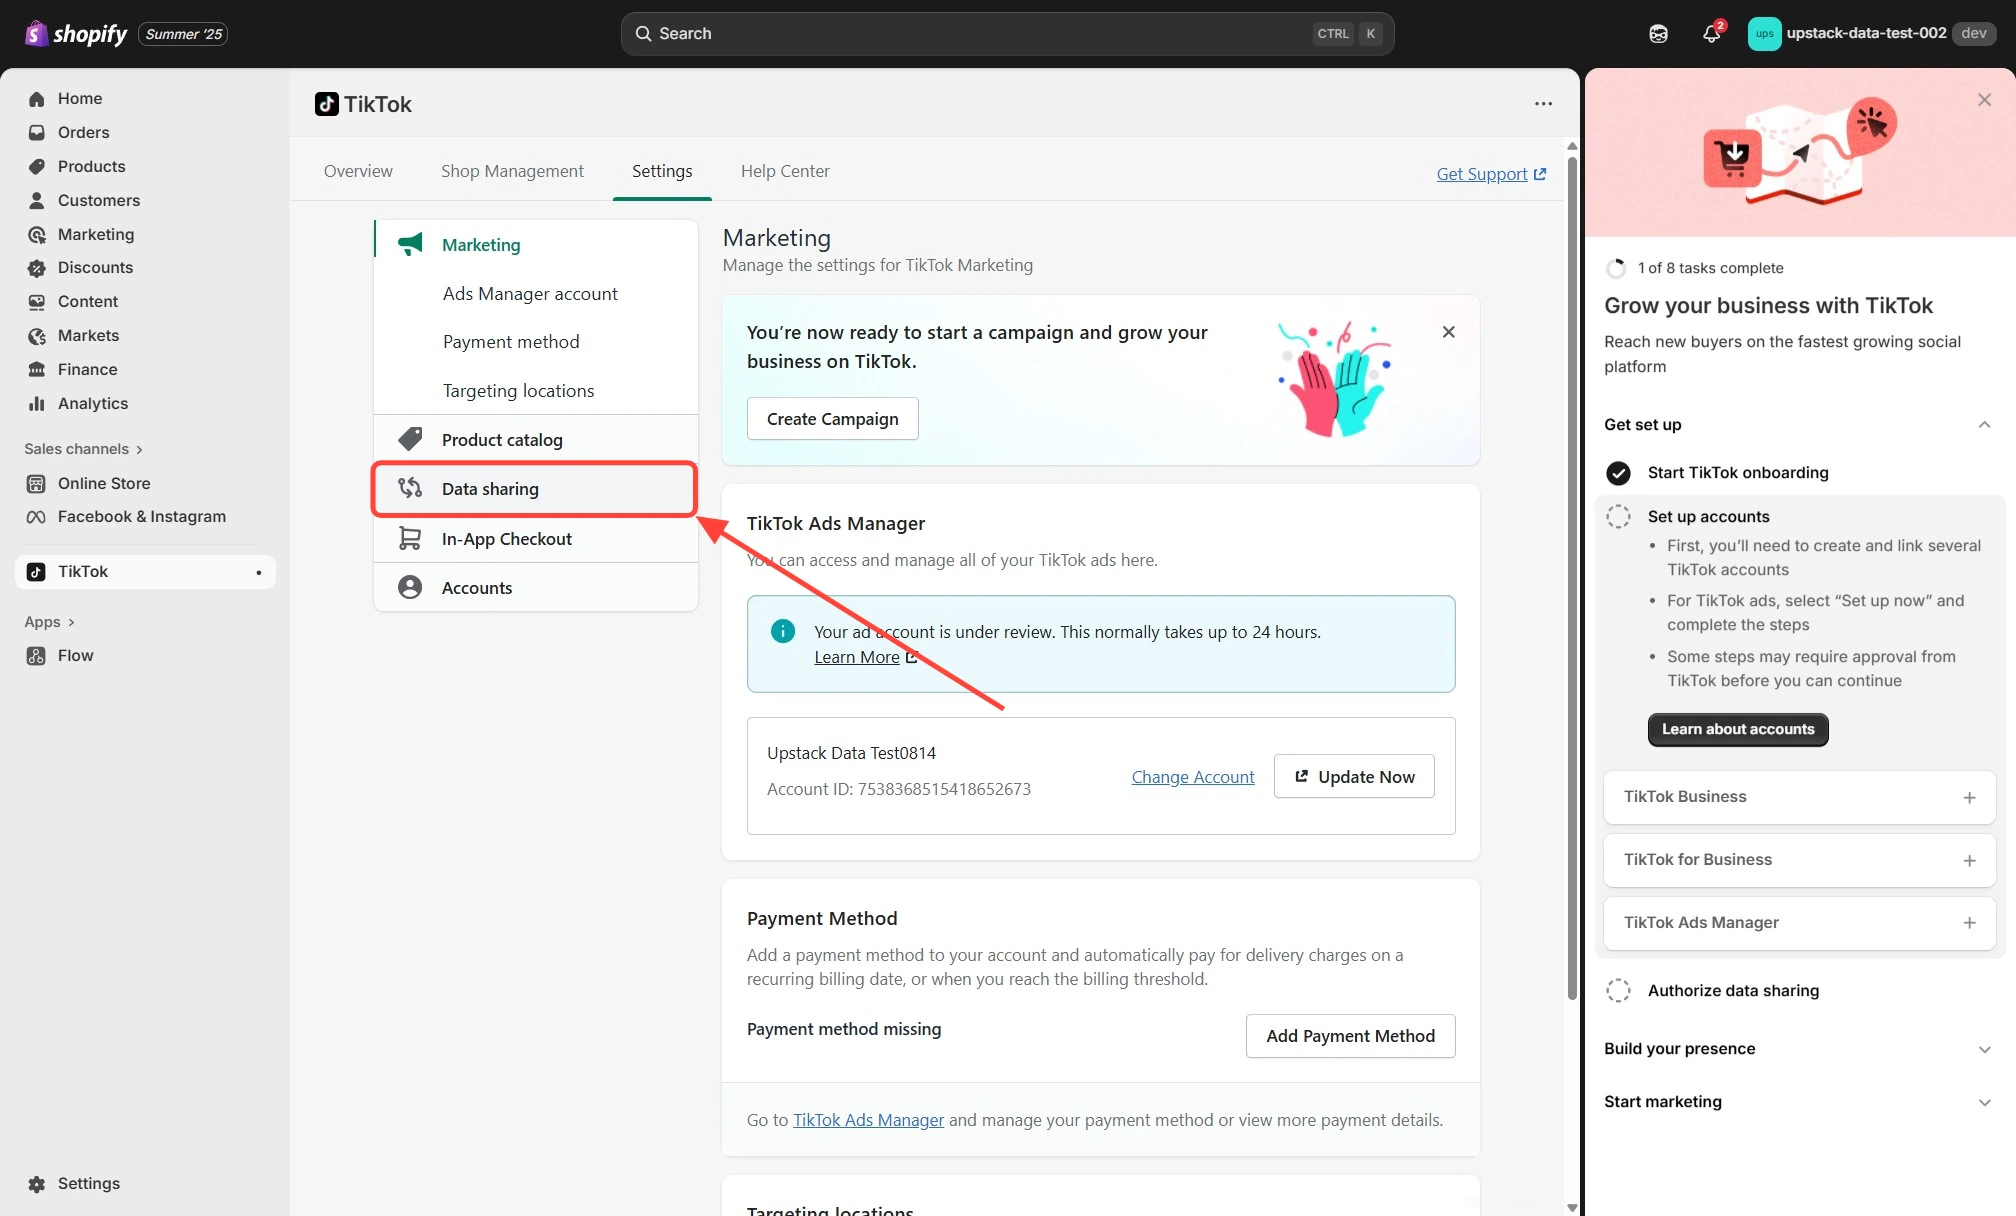The height and width of the screenshot is (1216, 2016).
Task: Click the Settings gear icon
Action: click(x=37, y=1184)
